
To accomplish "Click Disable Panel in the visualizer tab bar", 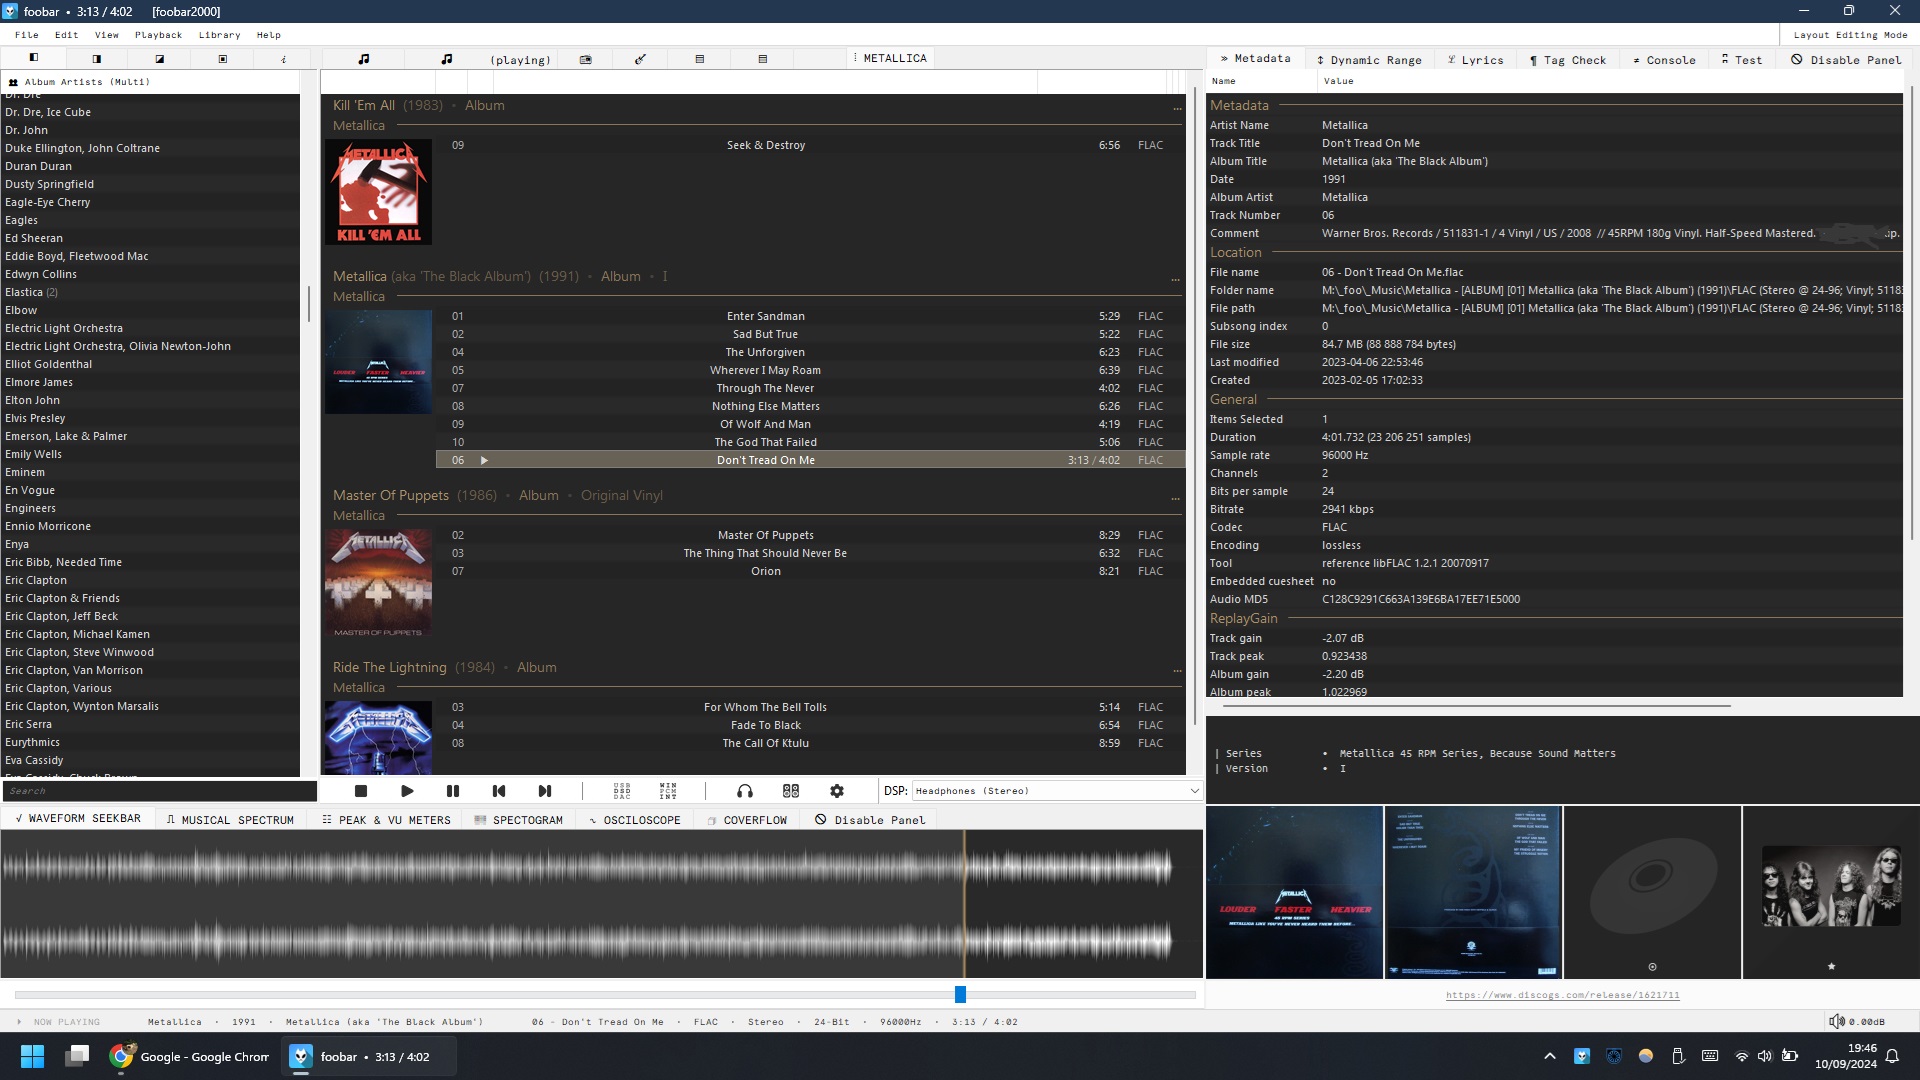I will [870, 820].
